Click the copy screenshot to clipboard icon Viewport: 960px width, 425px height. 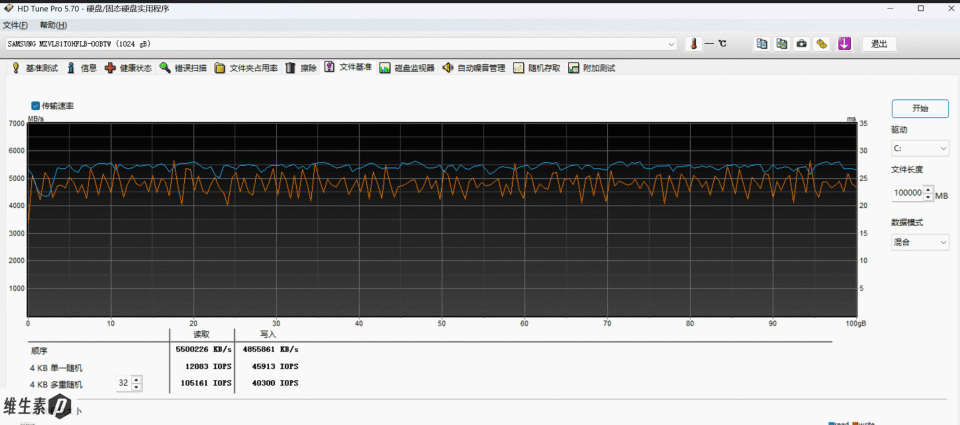tap(782, 44)
